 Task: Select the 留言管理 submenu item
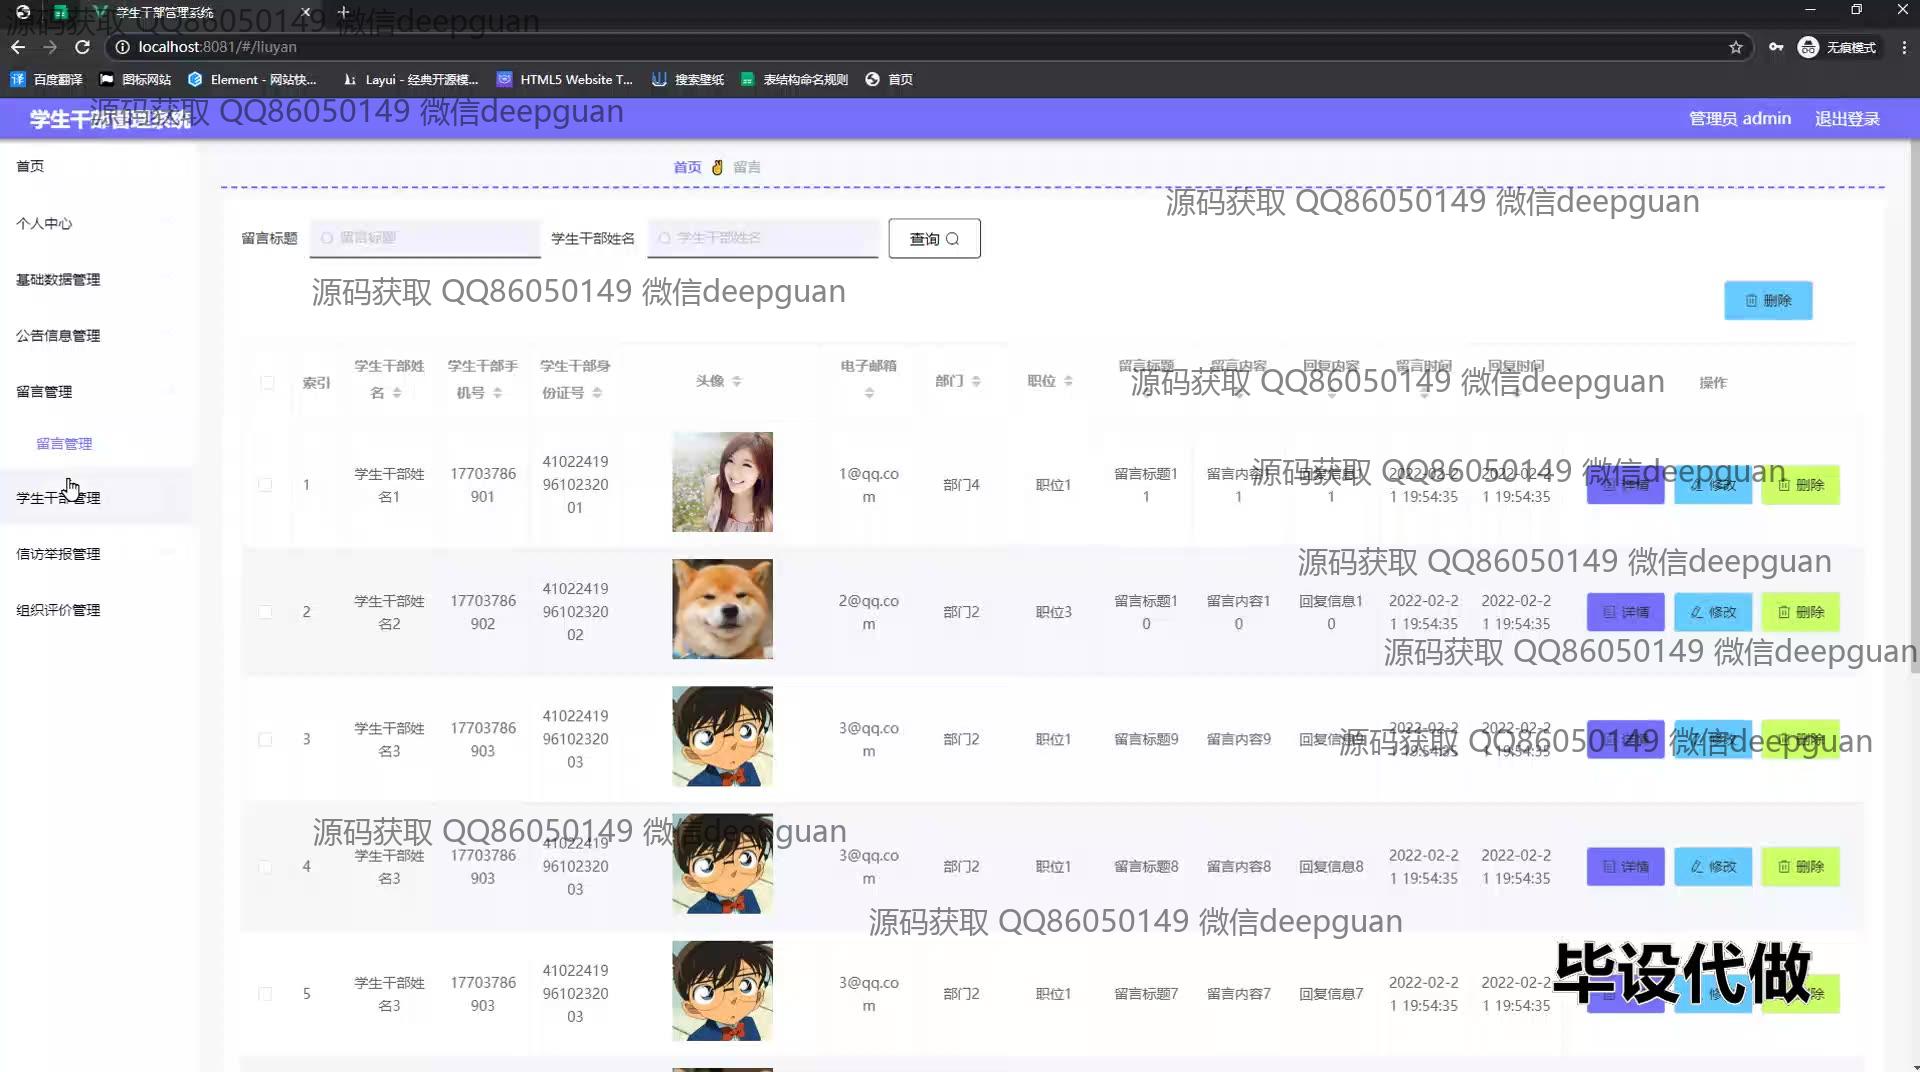coord(64,444)
